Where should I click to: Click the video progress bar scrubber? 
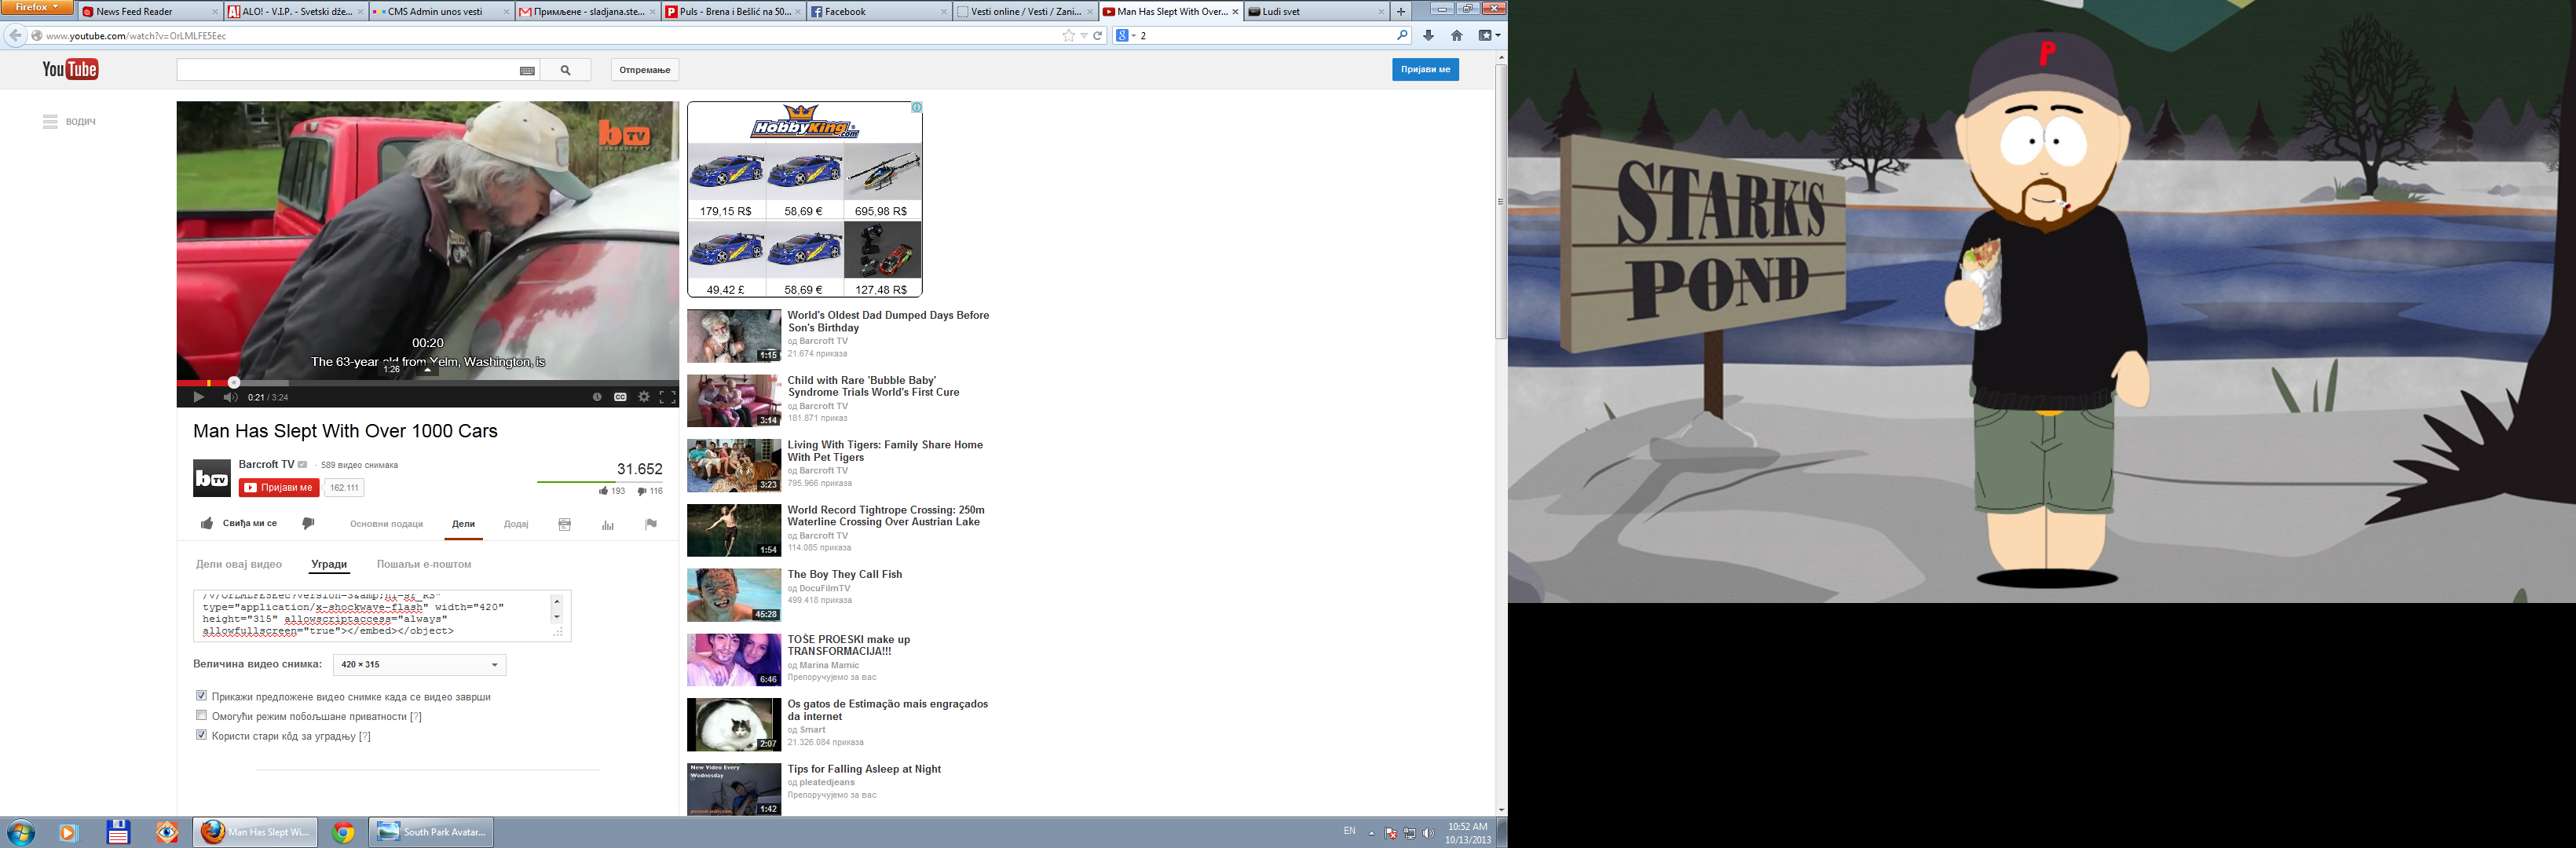[x=234, y=382]
